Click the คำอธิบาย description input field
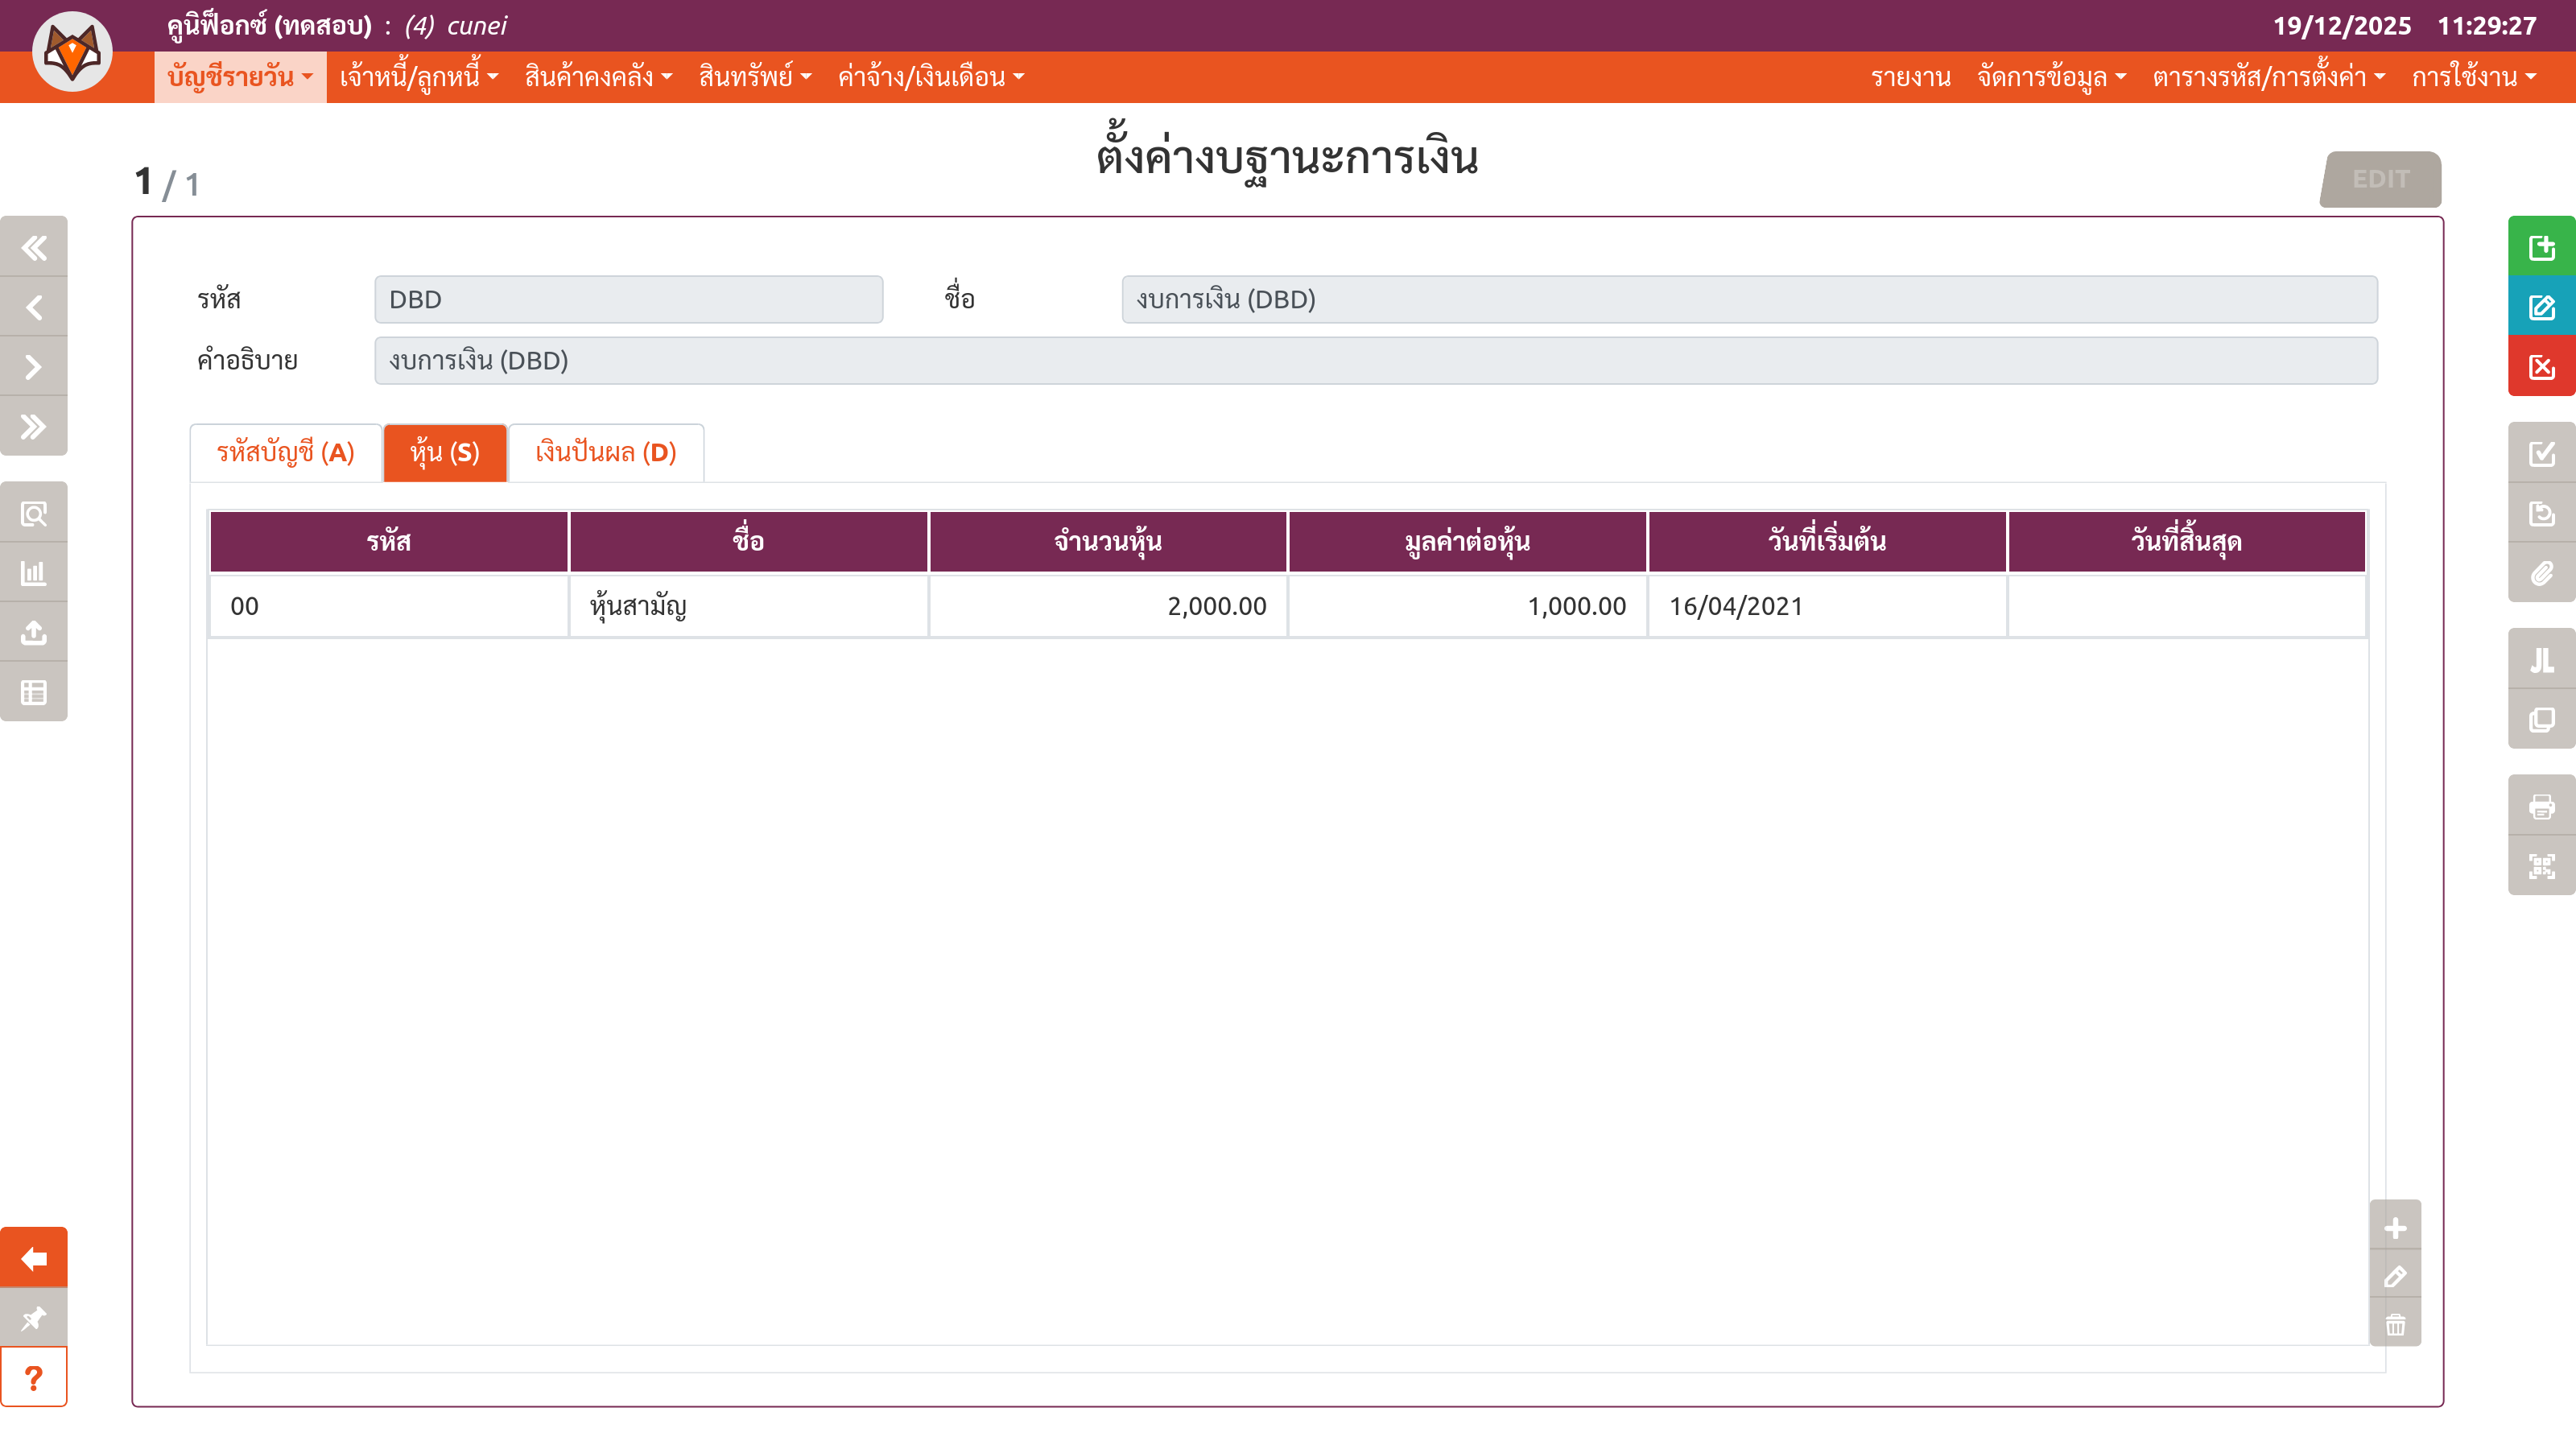Image resolution: width=2576 pixels, height=1449 pixels. tap(1375, 361)
